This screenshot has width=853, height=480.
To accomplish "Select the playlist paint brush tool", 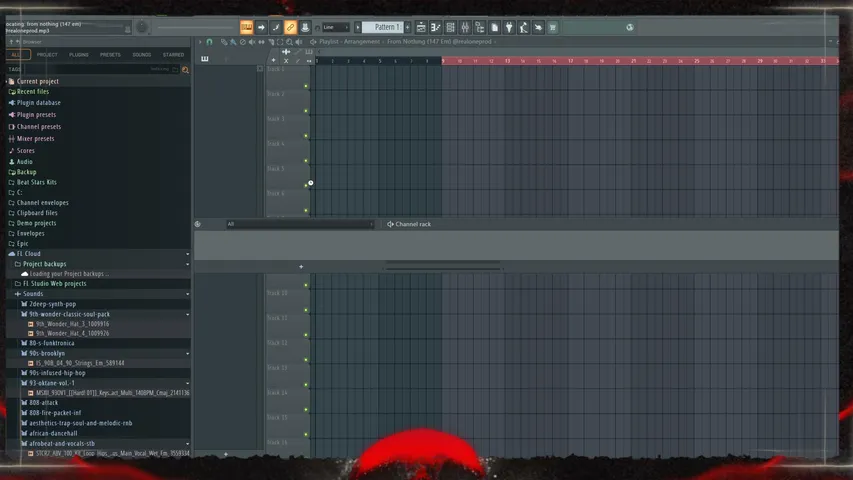I will (x=233, y=42).
